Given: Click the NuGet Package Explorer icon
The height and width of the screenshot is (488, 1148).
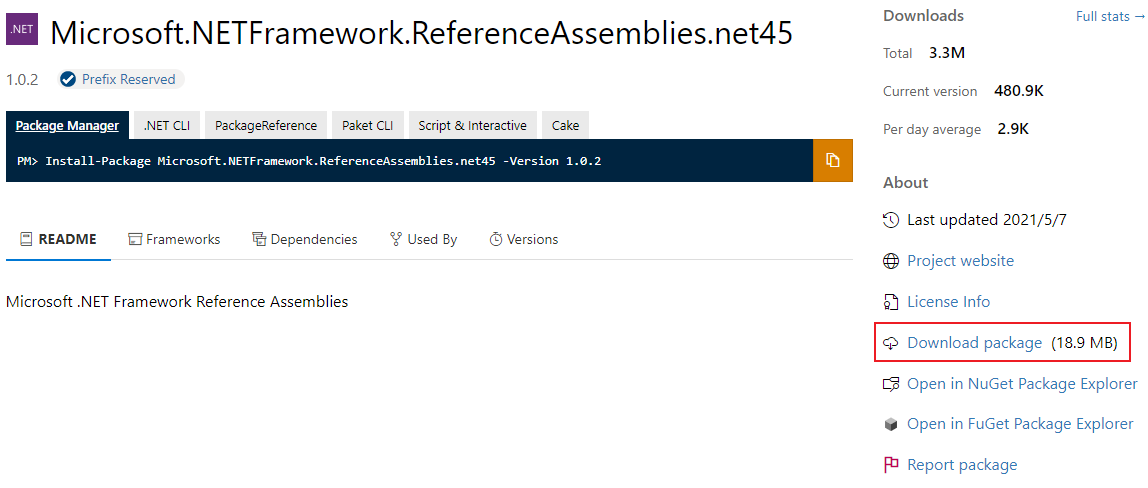Looking at the screenshot, I should click(x=891, y=384).
